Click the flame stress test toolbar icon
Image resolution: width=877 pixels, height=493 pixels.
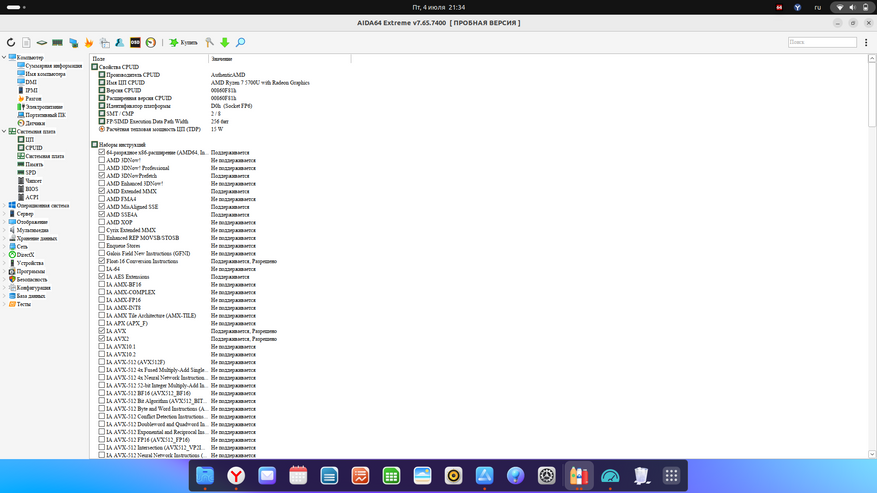pyautogui.click(x=89, y=43)
